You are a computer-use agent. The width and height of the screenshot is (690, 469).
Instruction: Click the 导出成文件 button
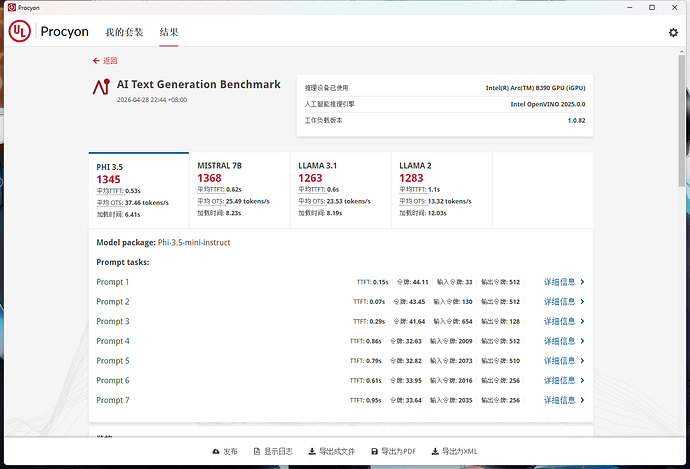331,451
